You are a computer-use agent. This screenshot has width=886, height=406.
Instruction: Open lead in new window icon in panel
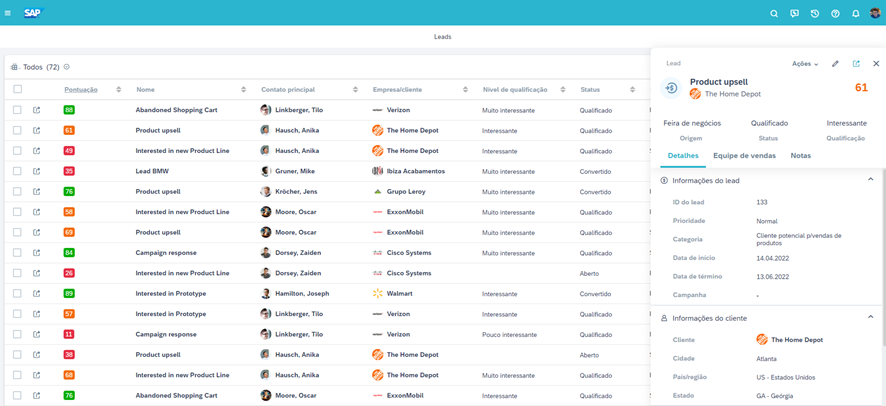click(856, 64)
